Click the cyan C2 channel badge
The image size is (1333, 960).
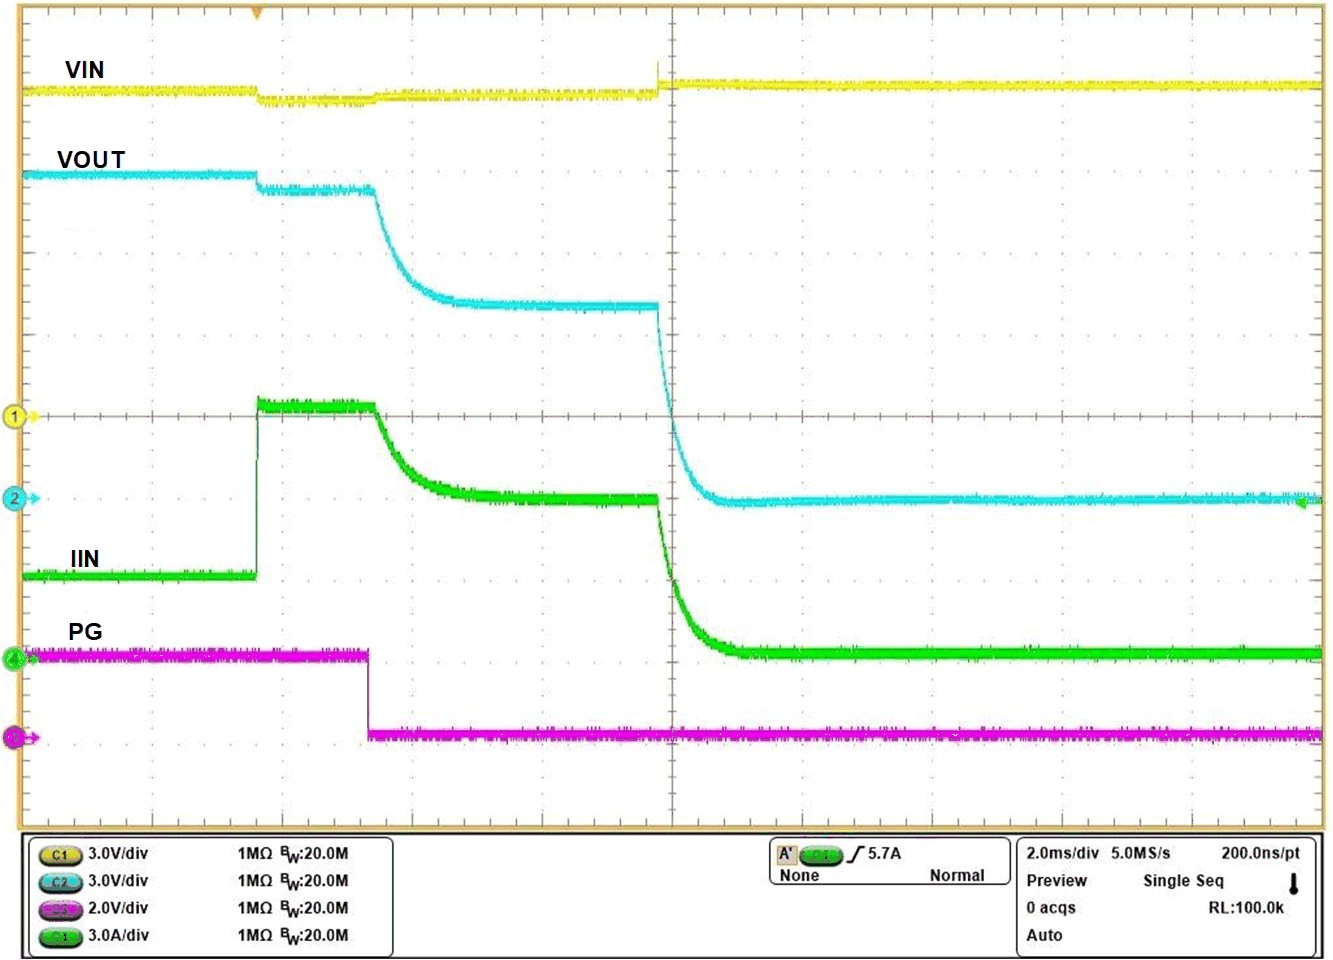60,882
